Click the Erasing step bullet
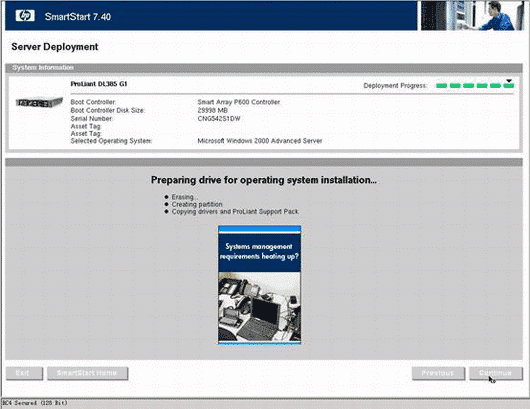530x409 pixels. pyautogui.click(x=166, y=197)
